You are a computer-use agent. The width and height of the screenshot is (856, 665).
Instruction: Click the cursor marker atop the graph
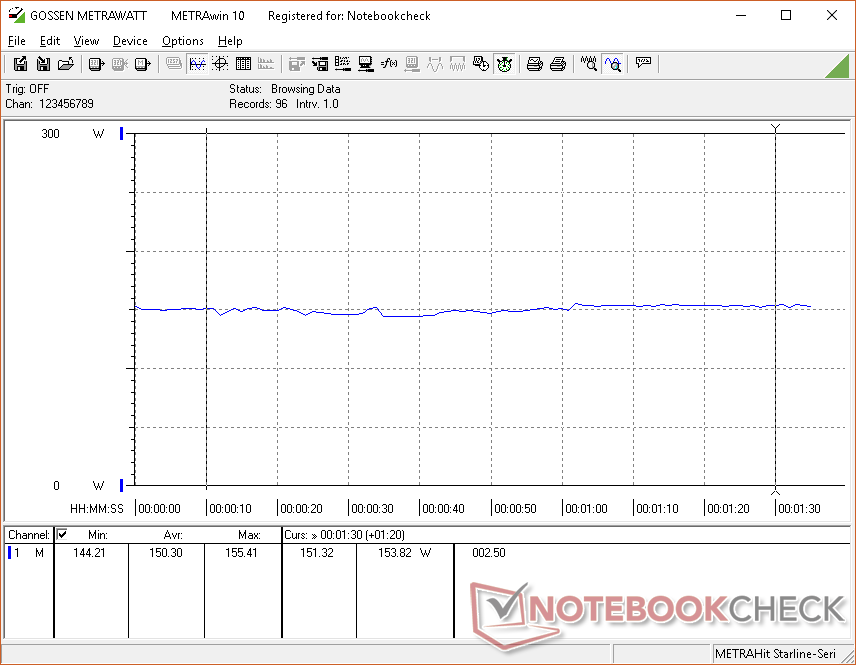click(x=775, y=128)
